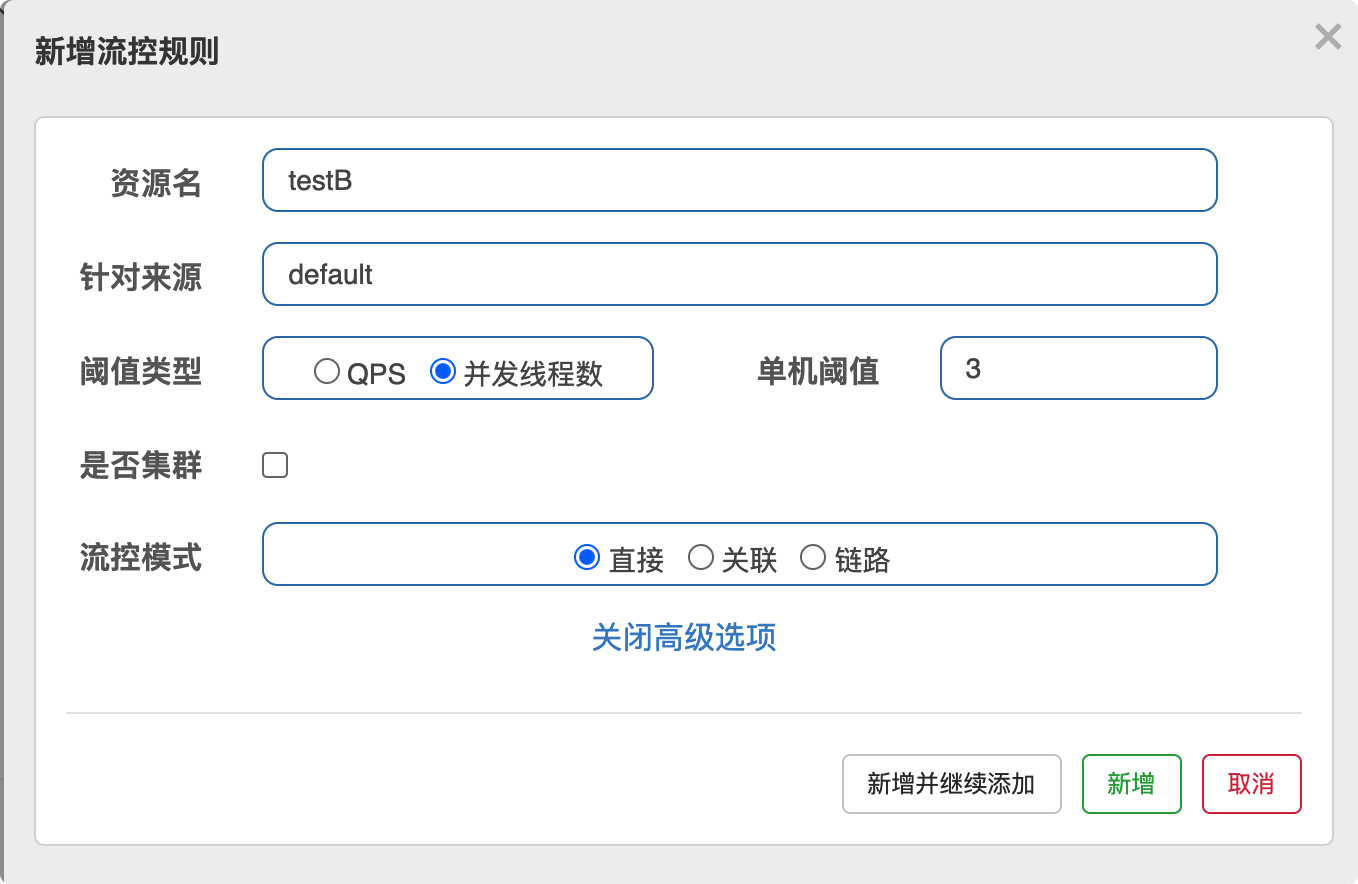The height and width of the screenshot is (884, 1358).
Task: Collapse options via 关闭高级选项 link
Action: click(x=684, y=637)
